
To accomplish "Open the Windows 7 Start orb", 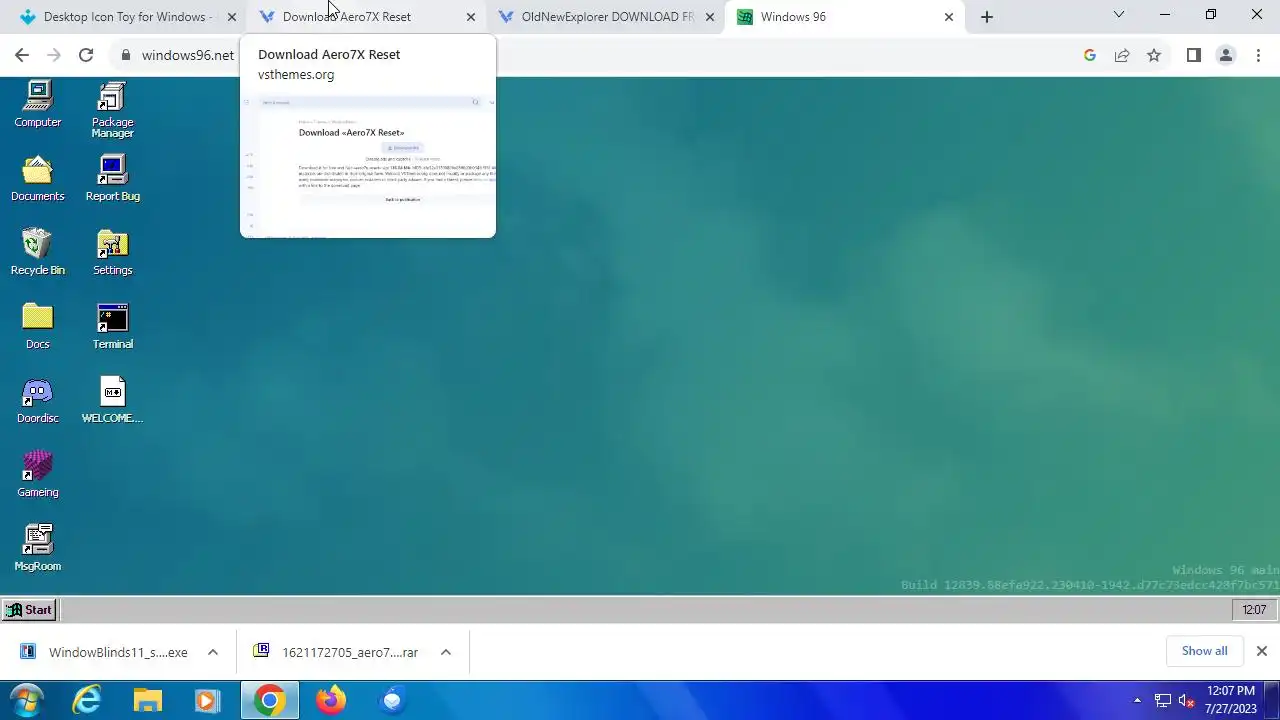I will point(26,700).
